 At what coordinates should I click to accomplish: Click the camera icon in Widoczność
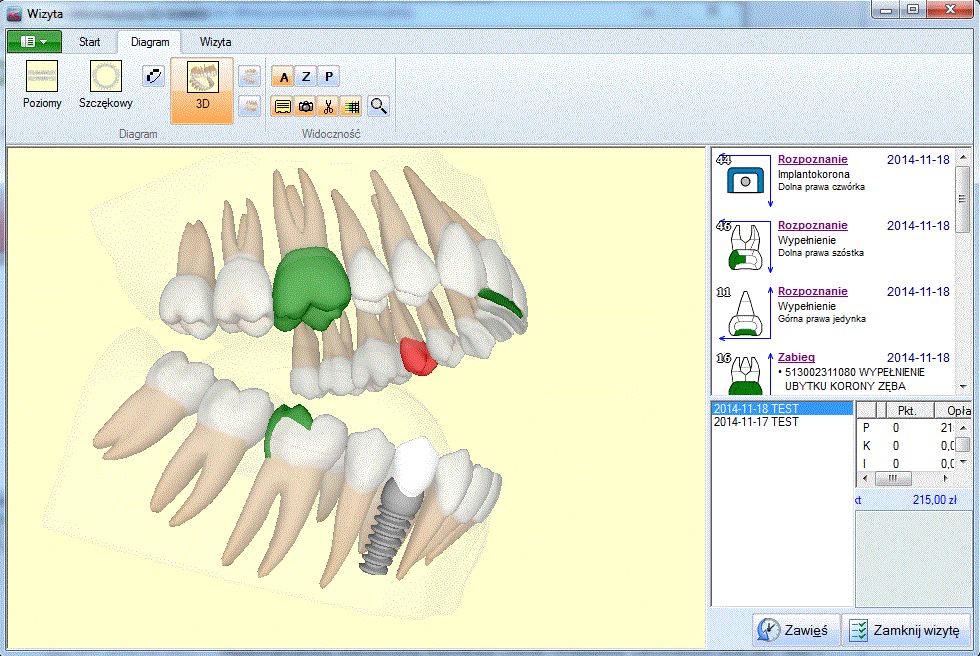pyautogui.click(x=306, y=105)
